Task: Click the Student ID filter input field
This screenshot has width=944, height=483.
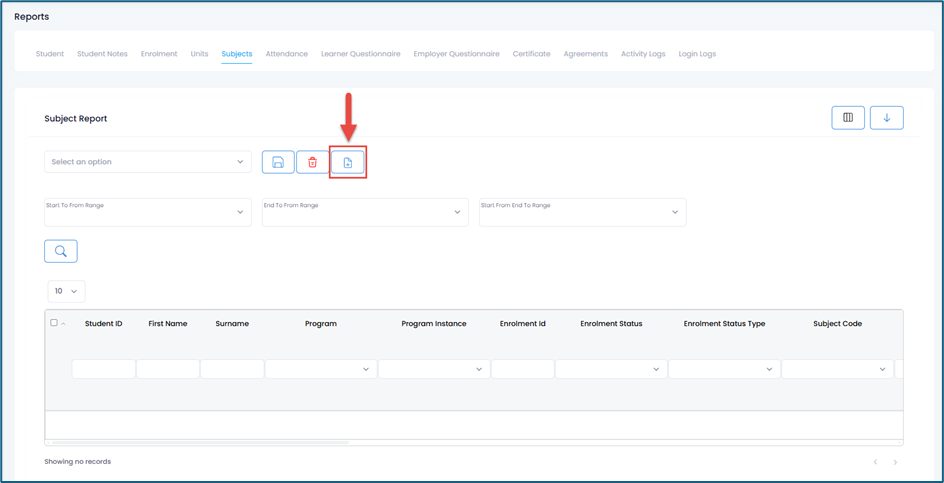Action: [104, 369]
